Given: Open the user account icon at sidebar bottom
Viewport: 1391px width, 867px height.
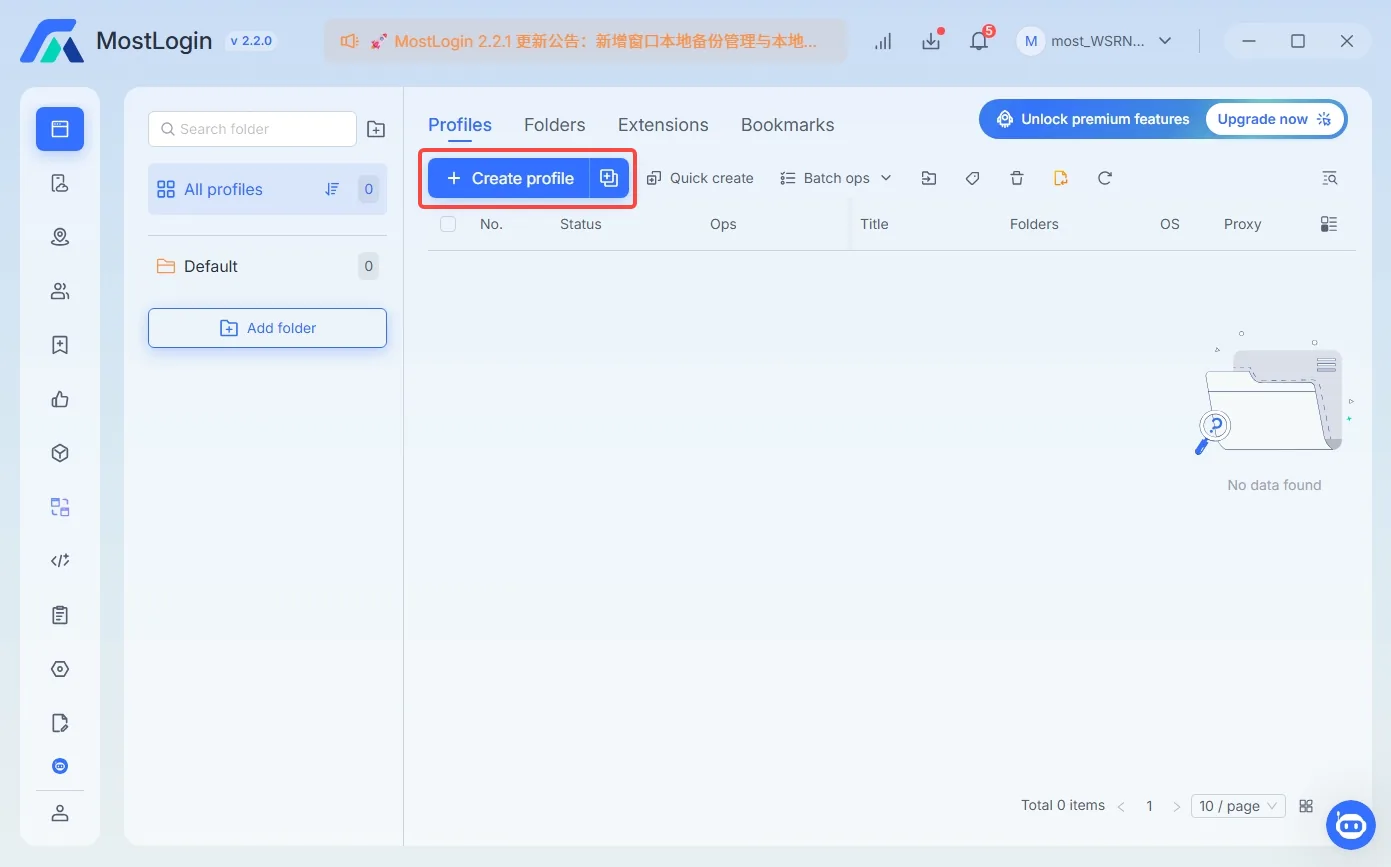Looking at the screenshot, I should [60, 813].
